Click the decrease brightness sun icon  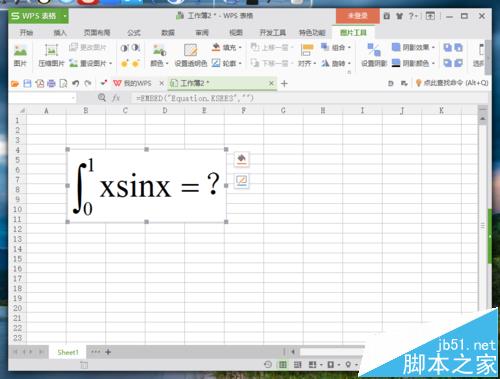[136, 63]
